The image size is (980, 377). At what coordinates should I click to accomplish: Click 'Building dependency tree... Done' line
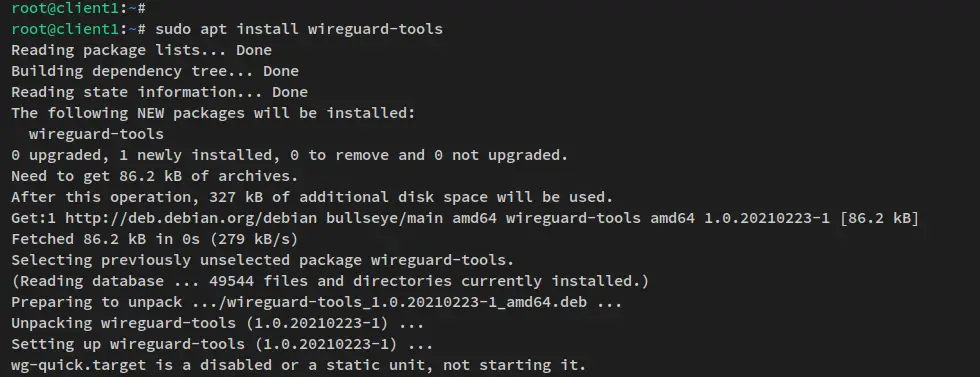[x=155, y=71]
